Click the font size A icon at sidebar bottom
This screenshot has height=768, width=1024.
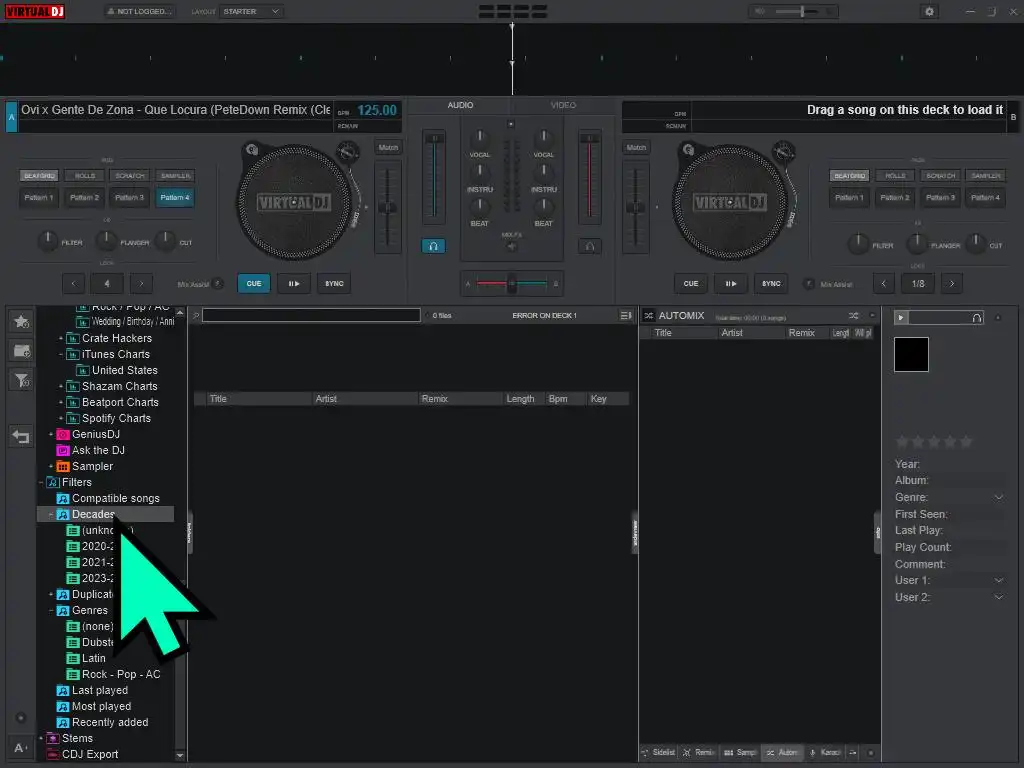[20, 748]
